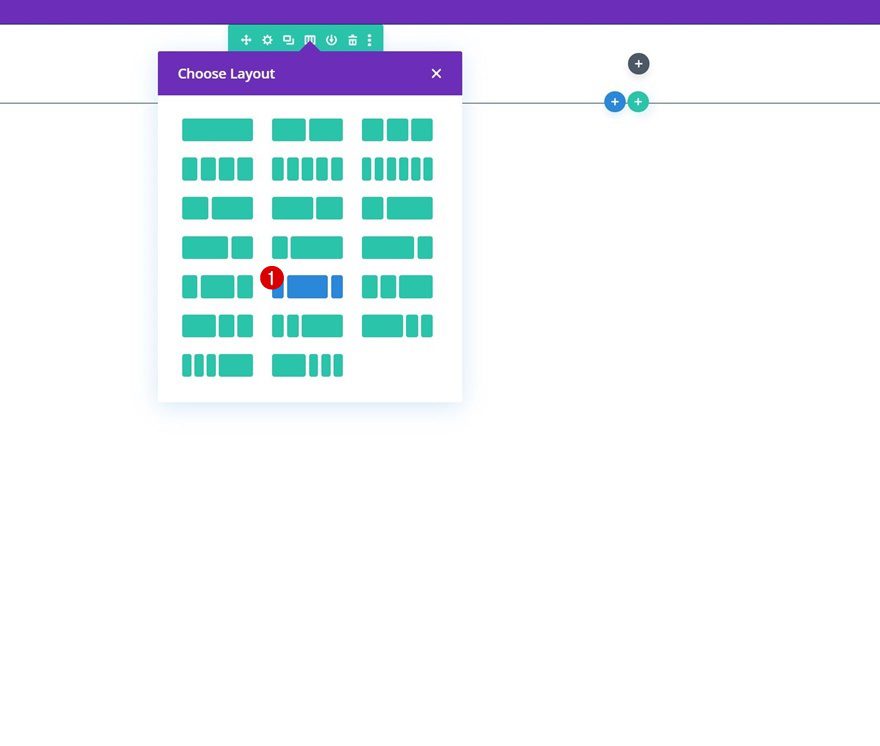Close the Choose Layout modal
Screen dimensions: 880x746
[x=436, y=73]
